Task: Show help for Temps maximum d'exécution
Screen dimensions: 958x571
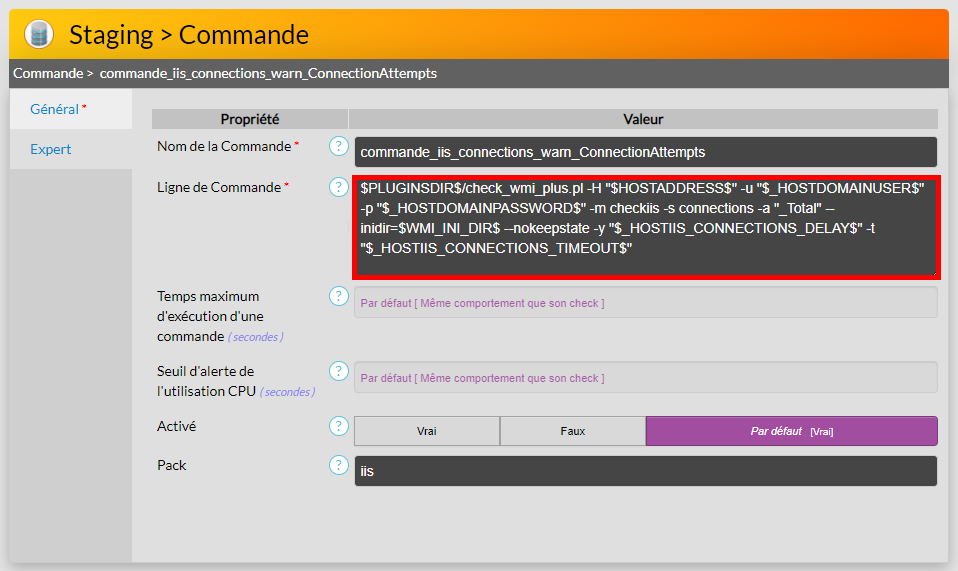Action: (x=339, y=296)
